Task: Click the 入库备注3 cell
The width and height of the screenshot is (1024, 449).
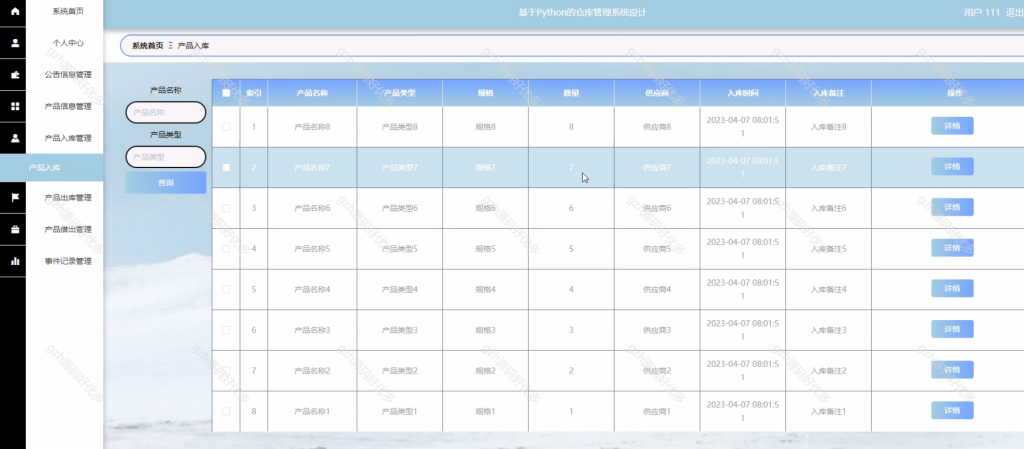Action: 829,330
